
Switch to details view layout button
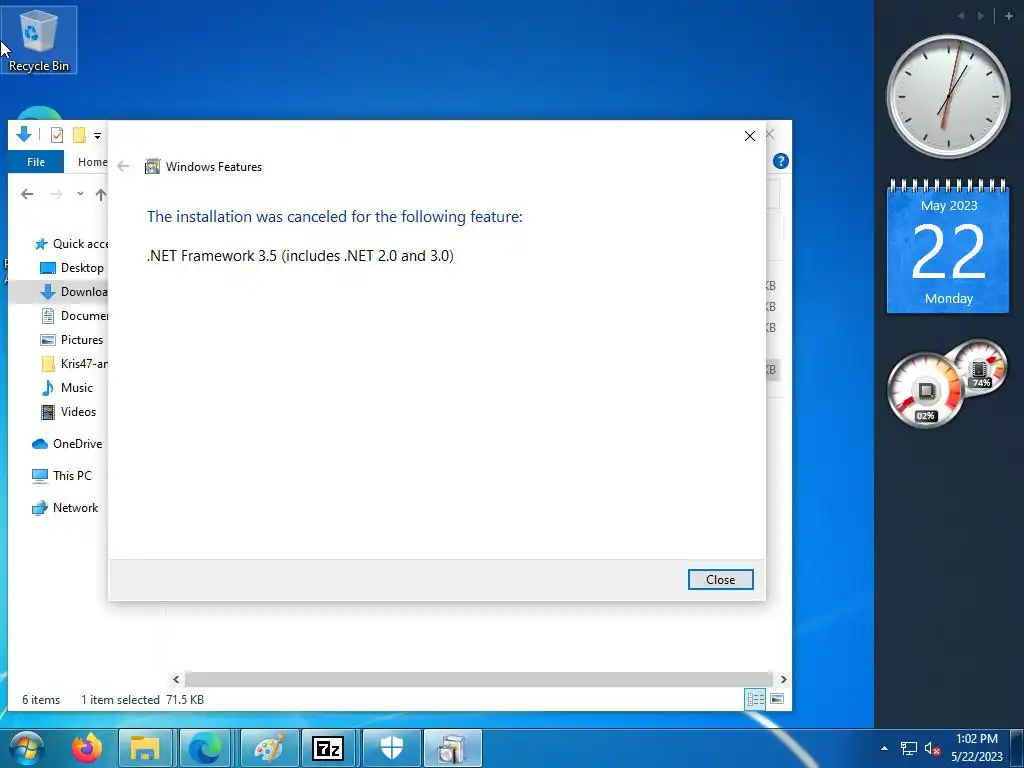click(x=756, y=699)
